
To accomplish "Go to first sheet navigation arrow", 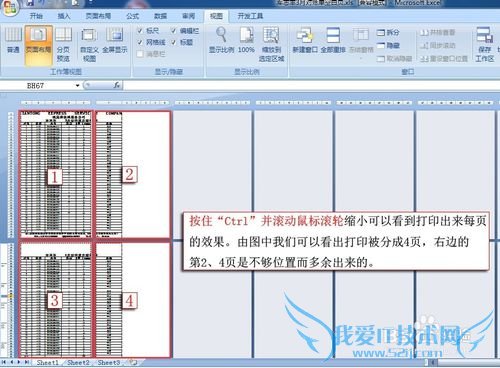I will coord(4,362).
